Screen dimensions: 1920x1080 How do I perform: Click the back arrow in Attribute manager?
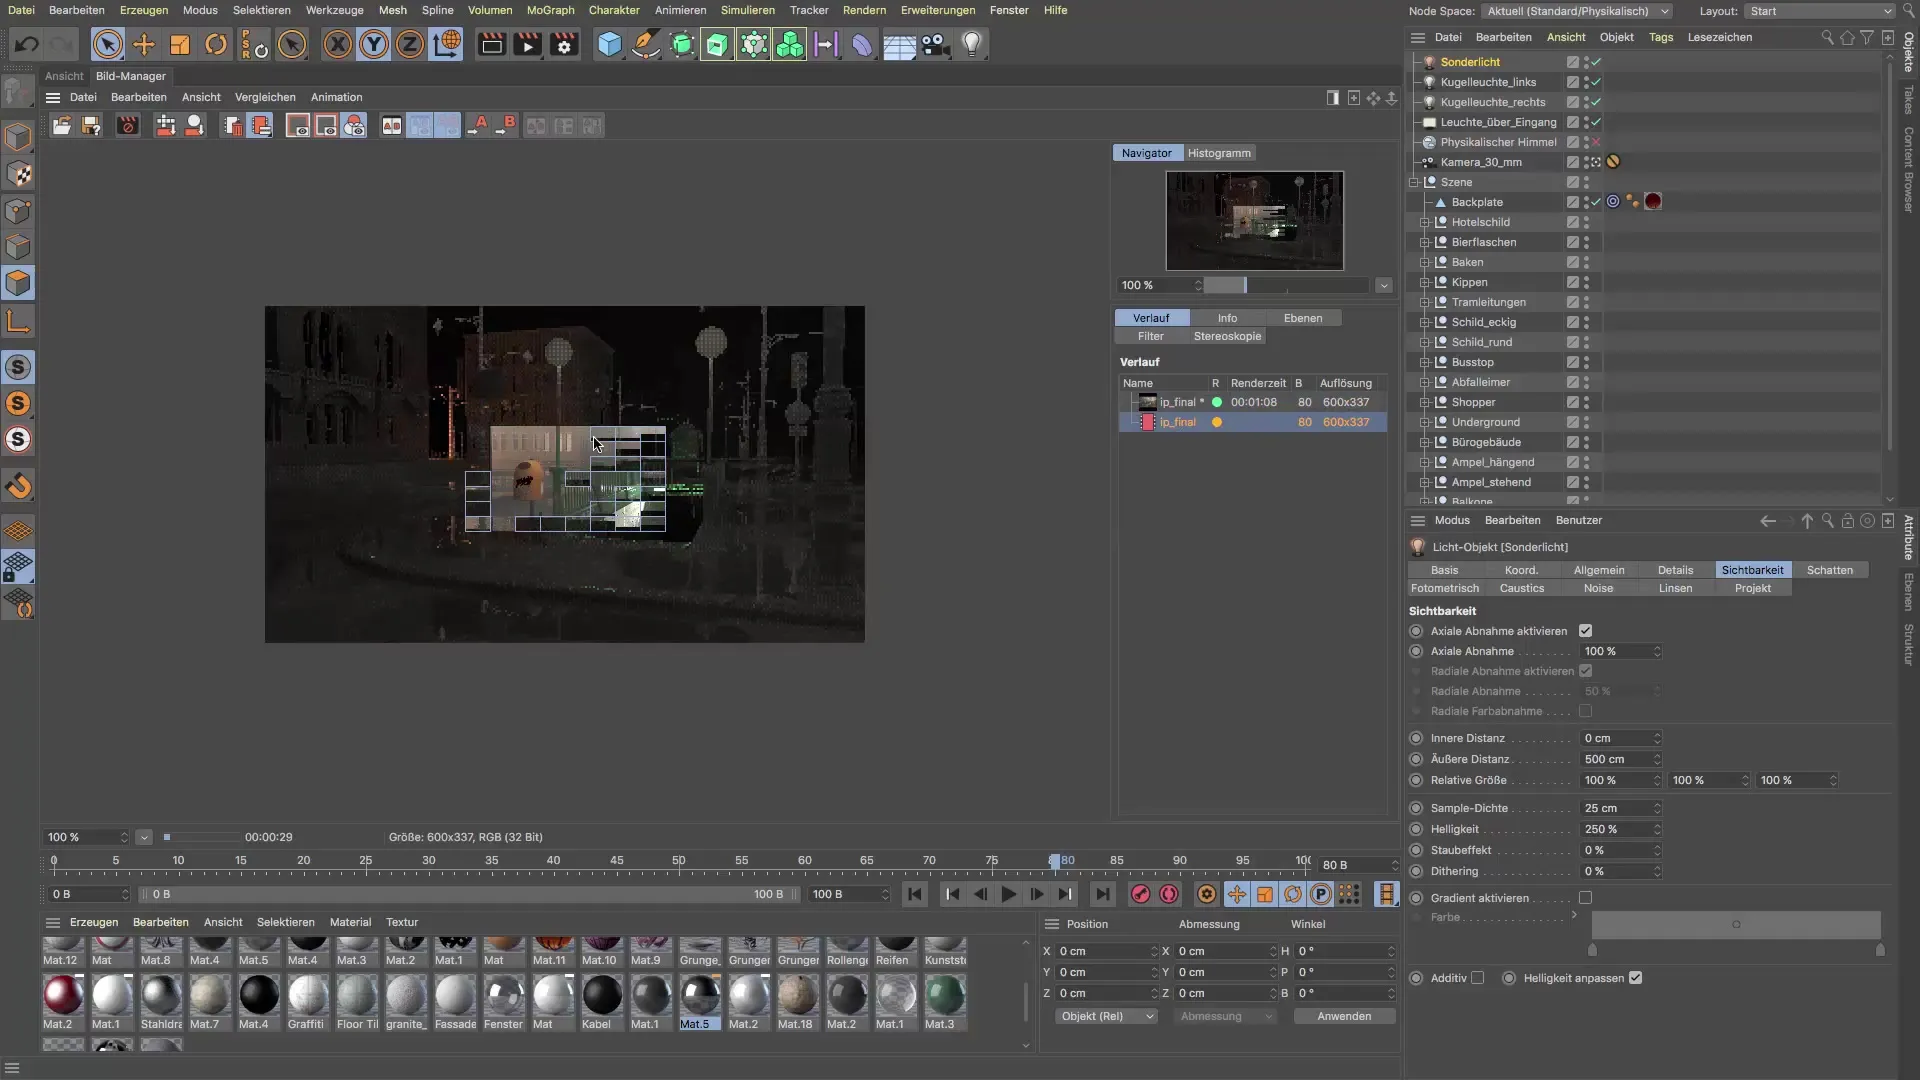(x=1768, y=521)
